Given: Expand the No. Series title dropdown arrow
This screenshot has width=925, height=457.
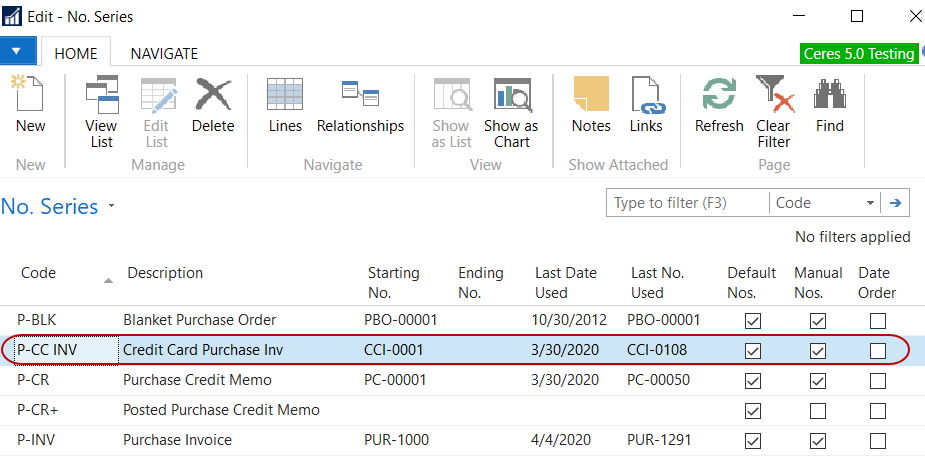Looking at the screenshot, I should 111,207.
